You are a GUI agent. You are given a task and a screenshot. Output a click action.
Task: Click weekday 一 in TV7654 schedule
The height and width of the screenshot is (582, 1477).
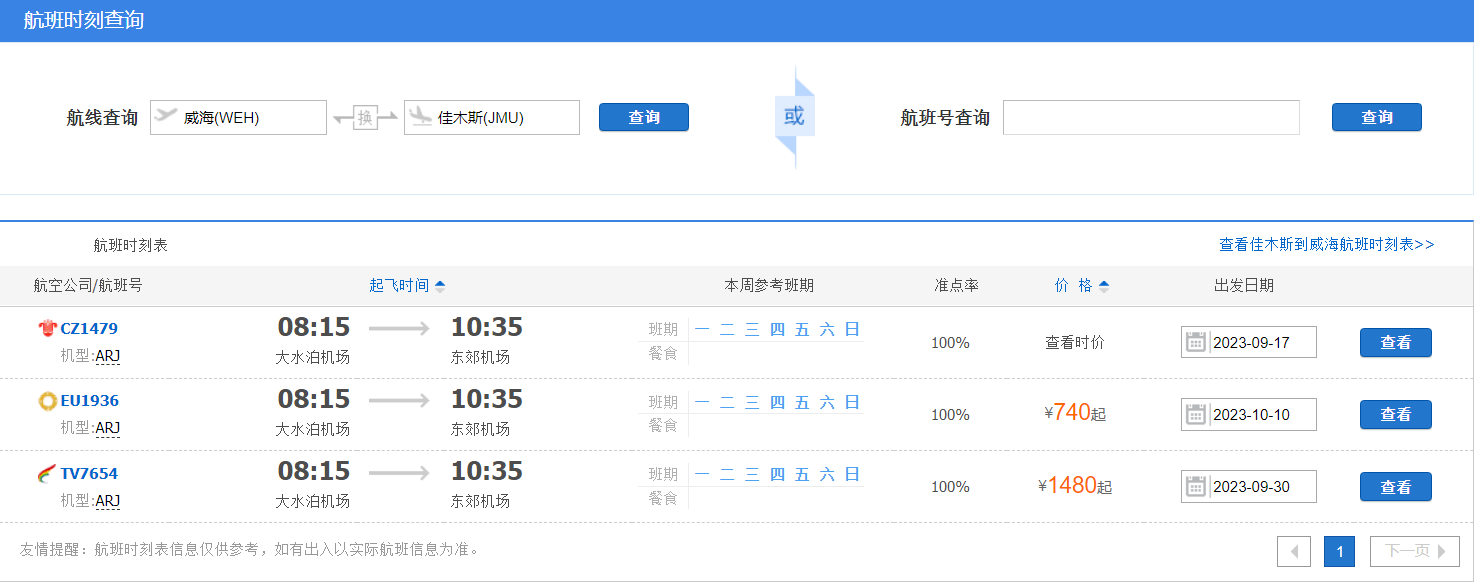[x=702, y=474]
